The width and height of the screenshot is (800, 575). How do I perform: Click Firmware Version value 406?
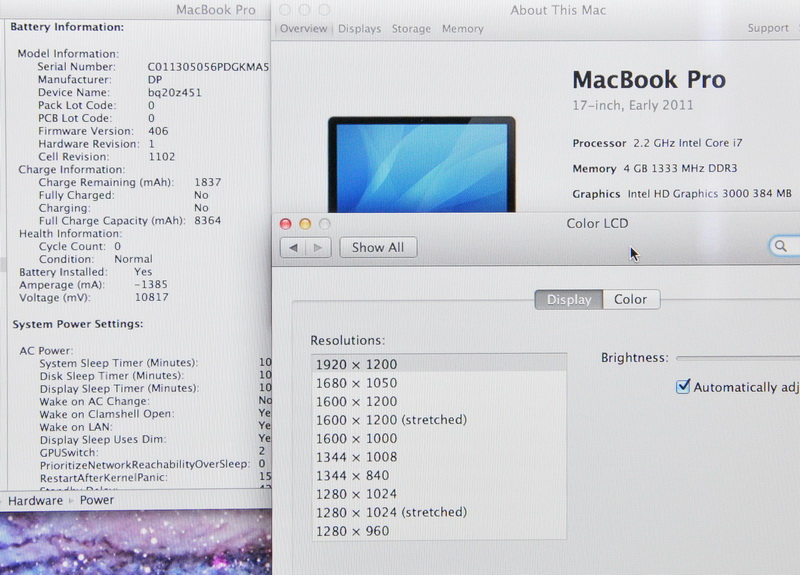pos(158,131)
